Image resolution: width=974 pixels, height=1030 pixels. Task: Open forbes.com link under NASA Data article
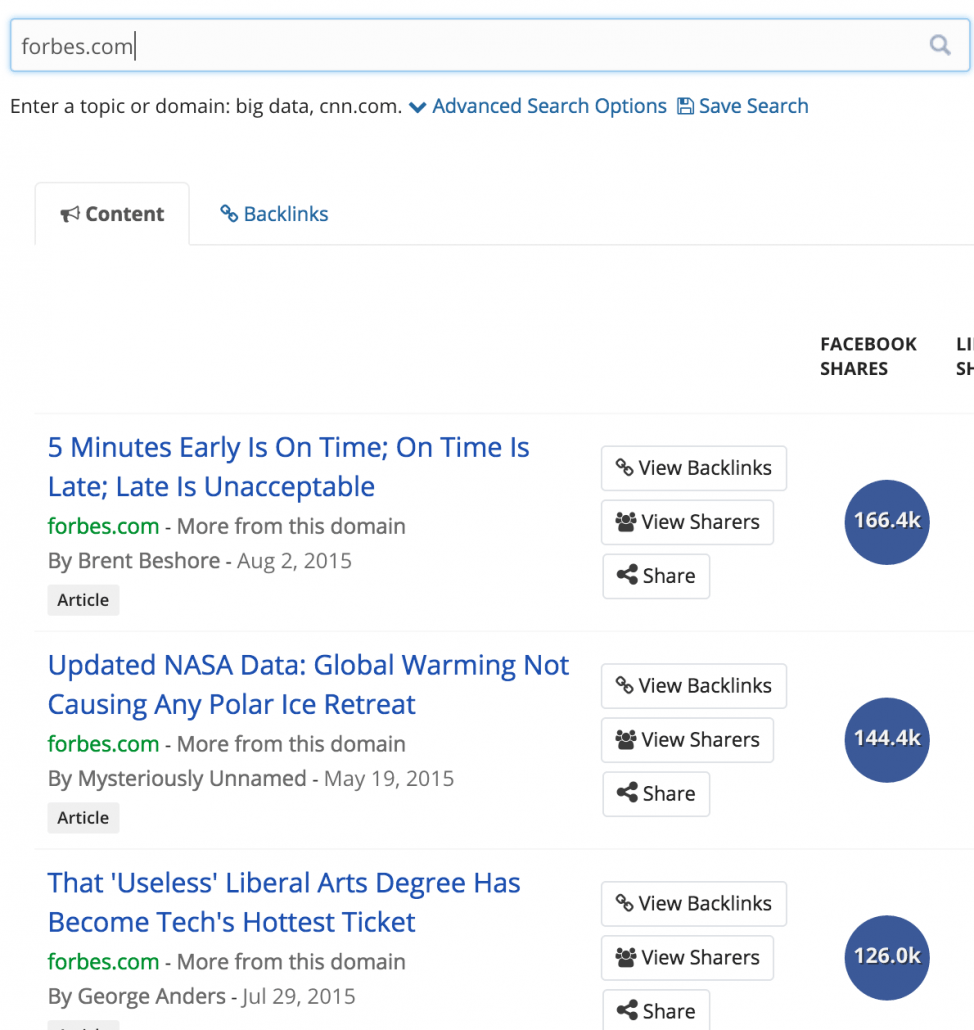(103, 744)
